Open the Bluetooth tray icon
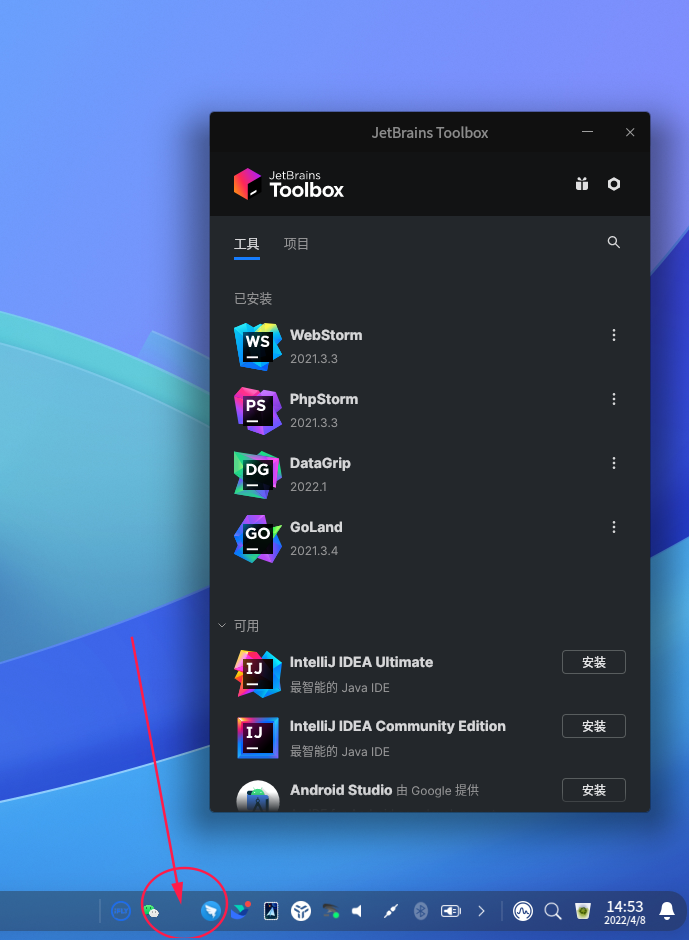 tap(421, 911)
